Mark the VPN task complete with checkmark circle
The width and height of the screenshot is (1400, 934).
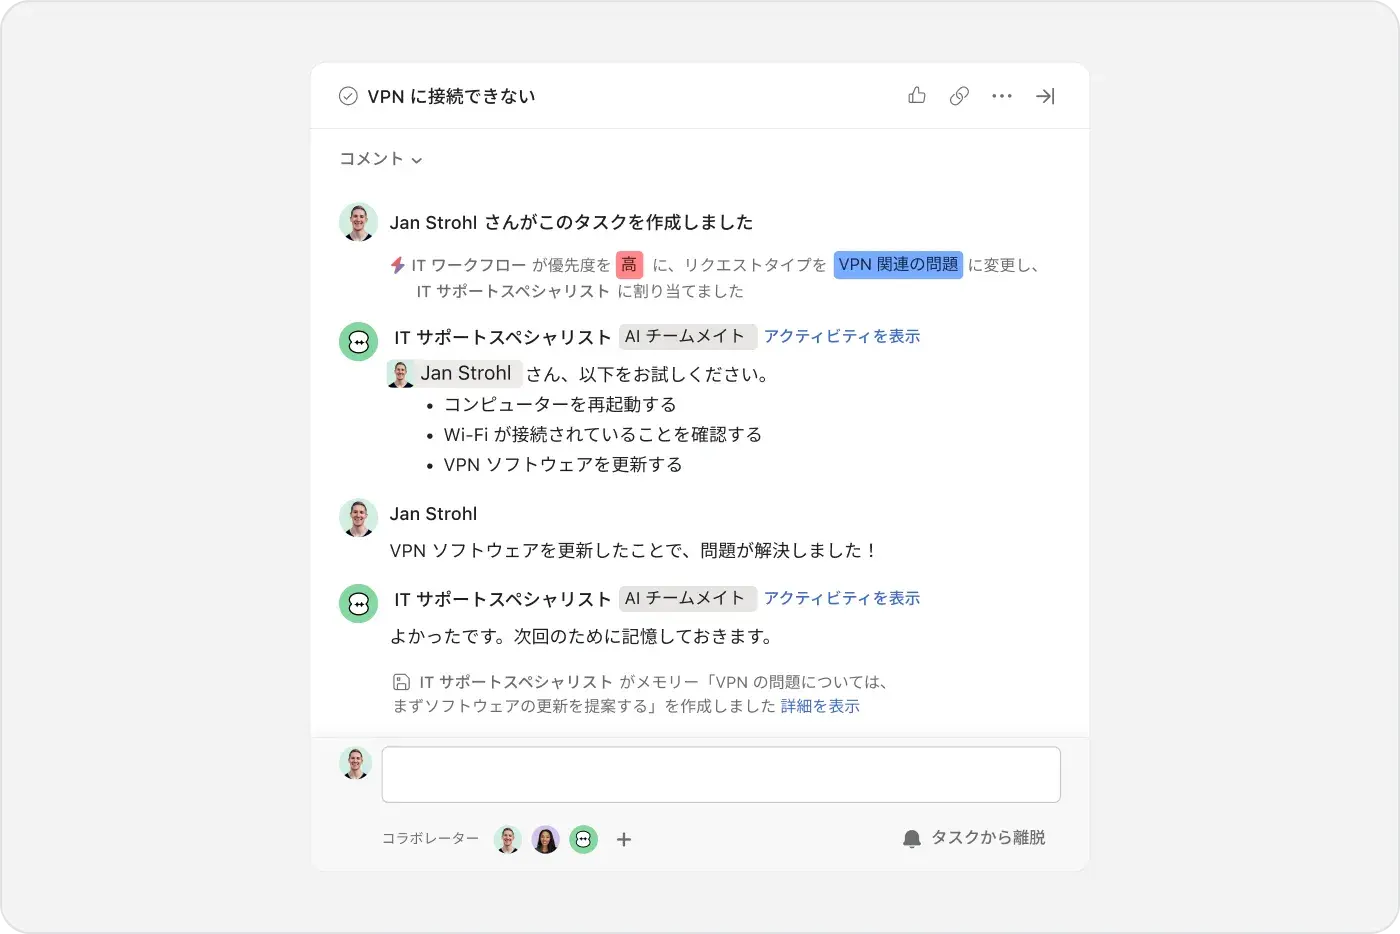click(x=348, y=96)
